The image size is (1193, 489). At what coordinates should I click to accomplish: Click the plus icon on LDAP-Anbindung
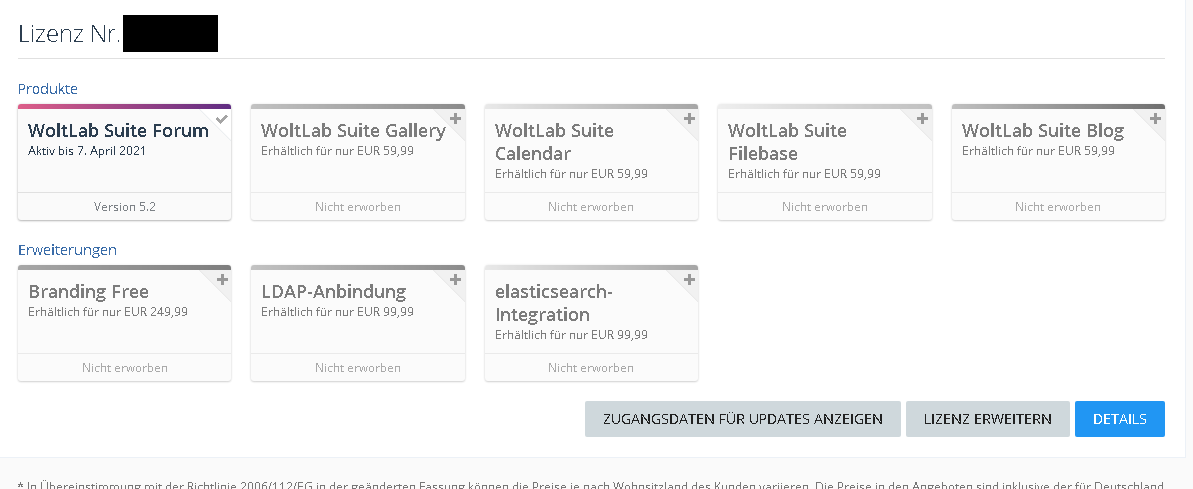tap(455, 280)
